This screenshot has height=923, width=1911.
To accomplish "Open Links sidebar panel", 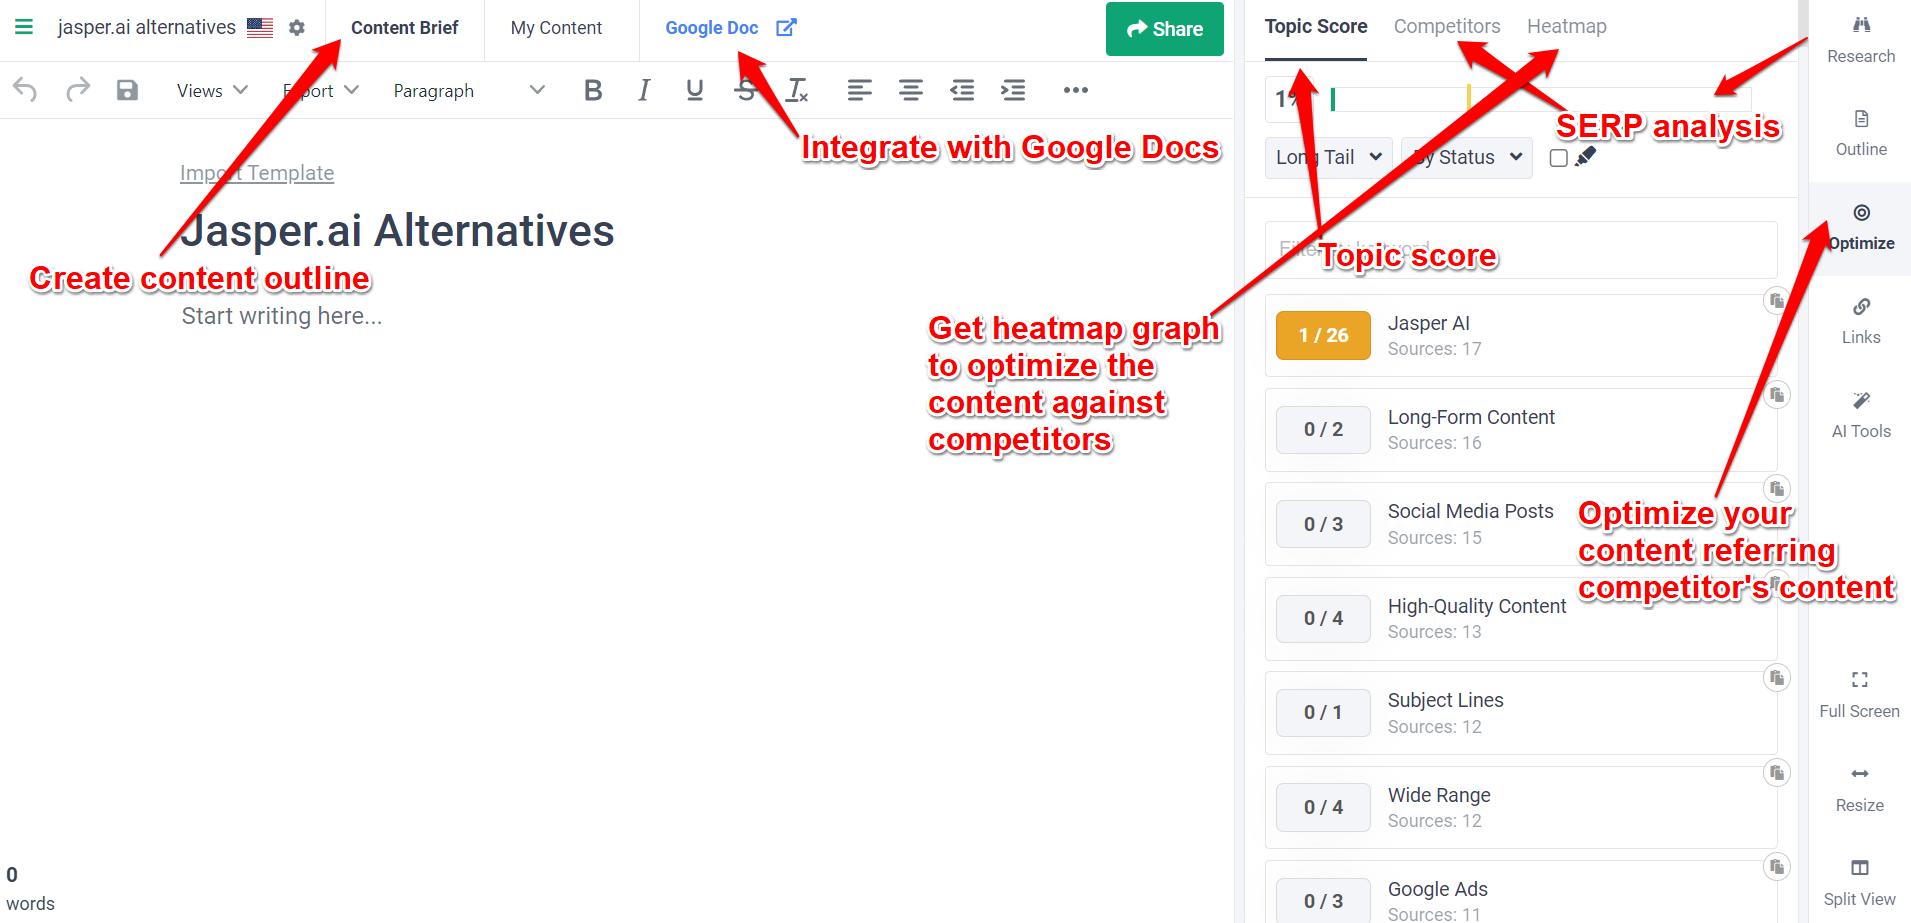I will click(x=1861, y=321).
